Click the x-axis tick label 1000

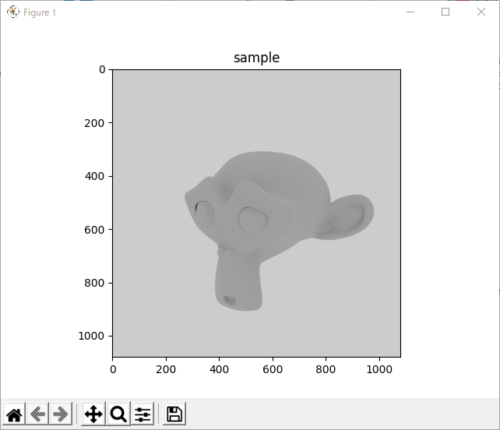(x=379, y=369)
